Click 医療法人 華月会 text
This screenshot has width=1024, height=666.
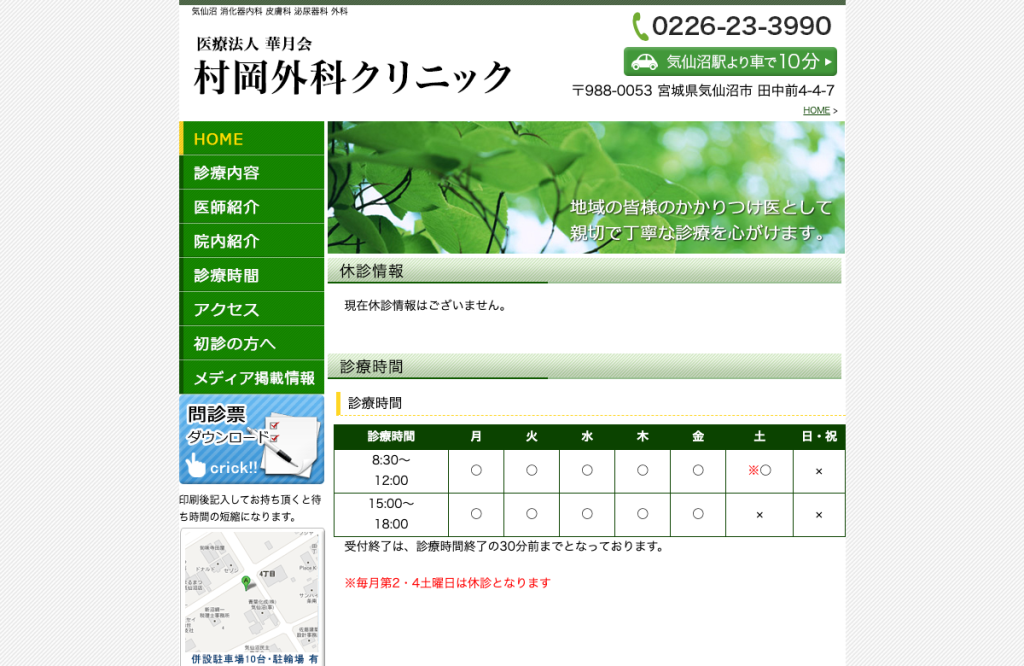coord(255,44)
